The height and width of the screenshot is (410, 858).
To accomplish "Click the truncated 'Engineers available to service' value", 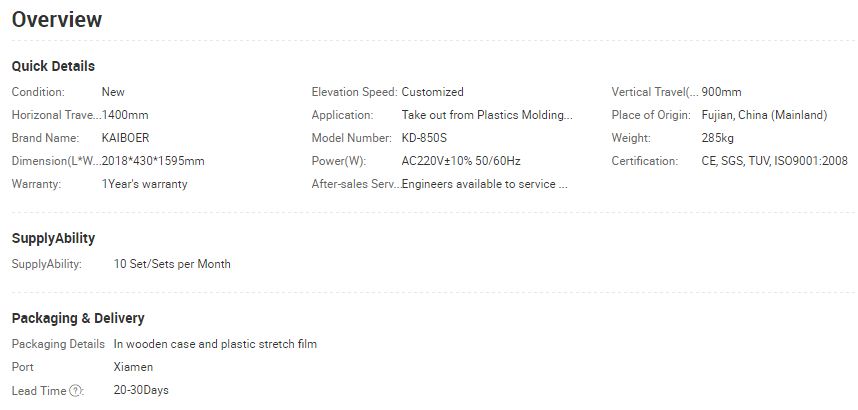I will click(484, 184).
